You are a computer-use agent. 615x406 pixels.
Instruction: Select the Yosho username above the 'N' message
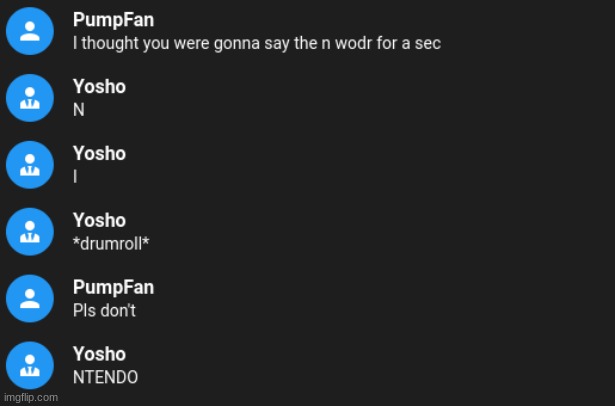(99, 87)
